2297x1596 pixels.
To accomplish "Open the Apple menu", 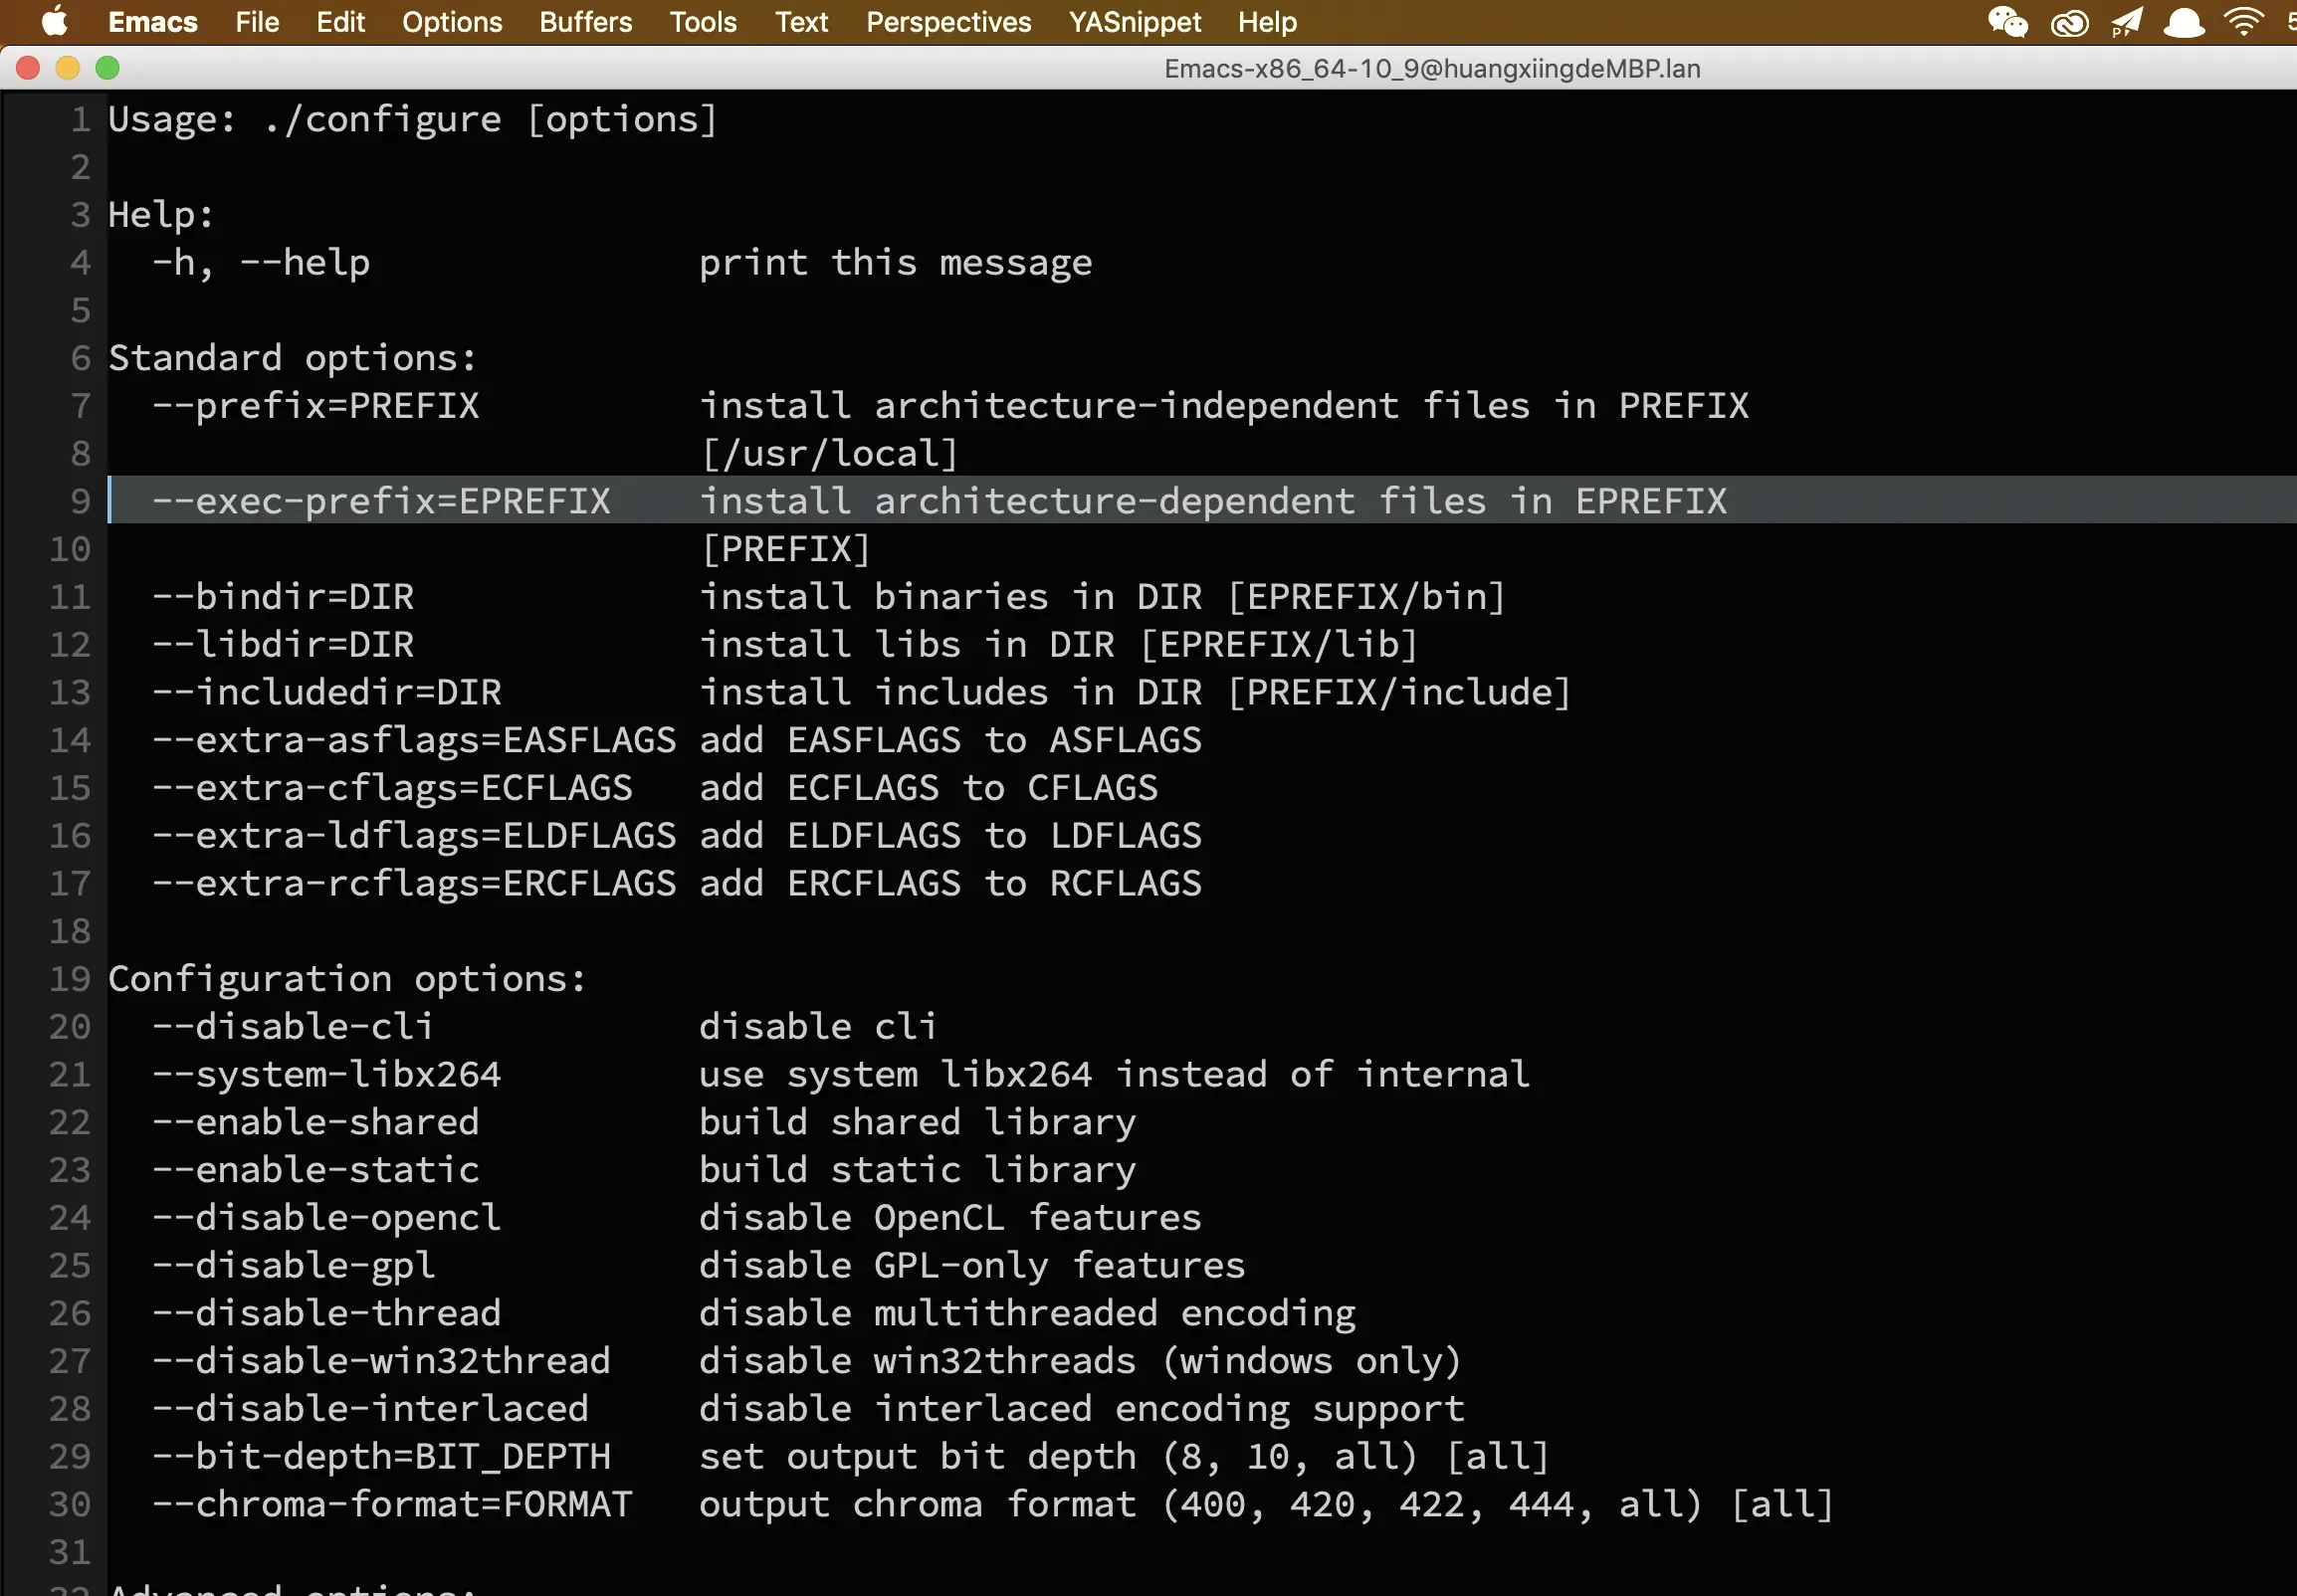I will click(x=54, y=22).
